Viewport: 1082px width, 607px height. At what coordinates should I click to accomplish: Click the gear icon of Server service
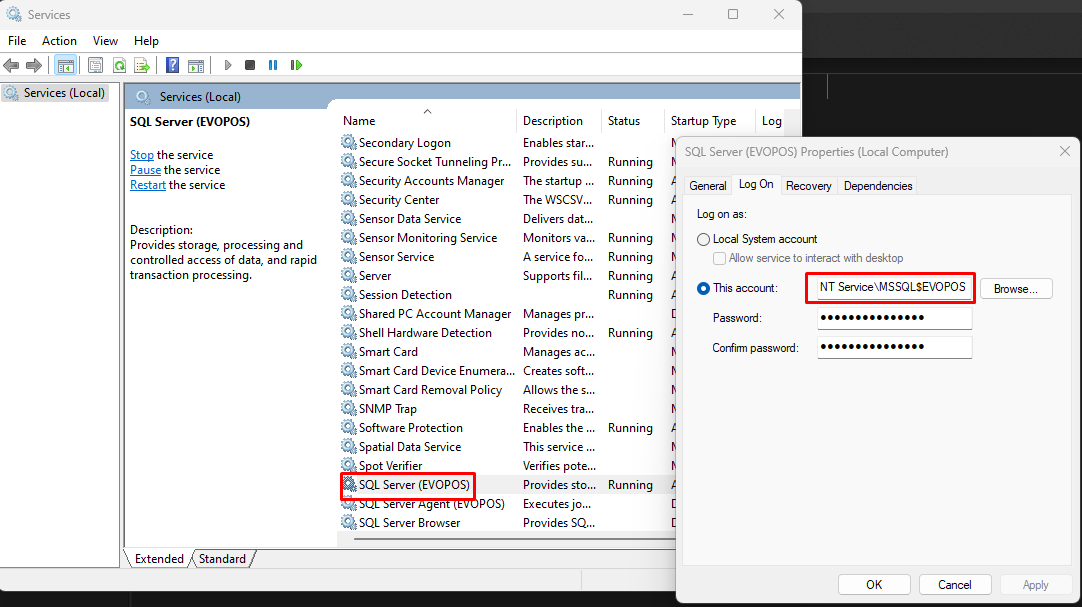(349, 275)
